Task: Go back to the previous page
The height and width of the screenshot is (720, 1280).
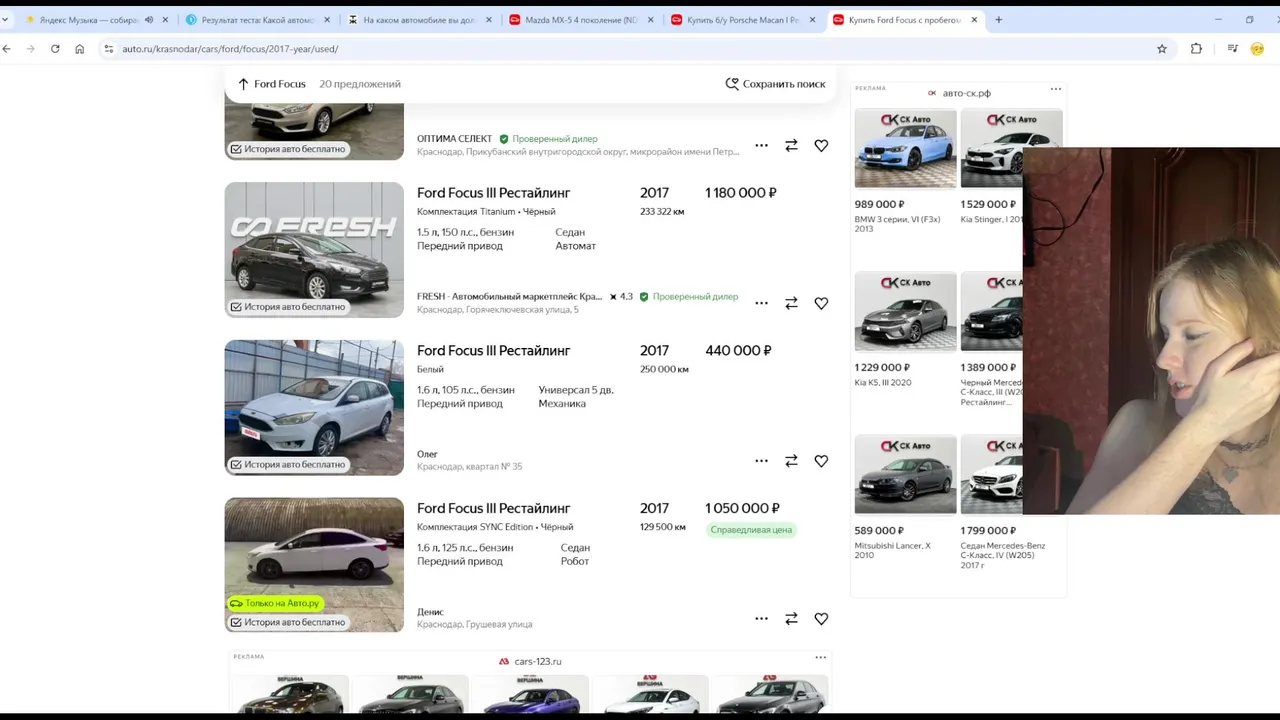Action: (x=7, y=49)
